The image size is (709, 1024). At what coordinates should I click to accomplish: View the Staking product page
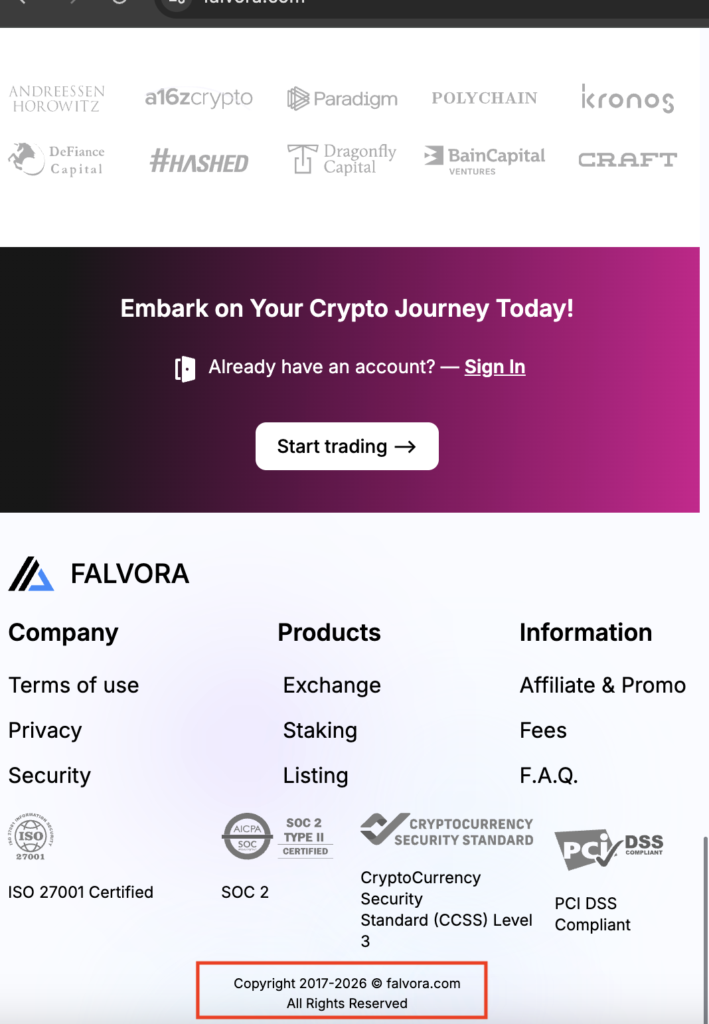320,731
